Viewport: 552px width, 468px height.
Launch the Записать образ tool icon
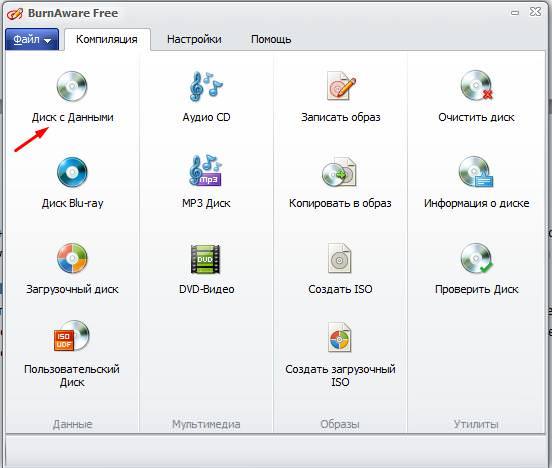coord(340,86)
